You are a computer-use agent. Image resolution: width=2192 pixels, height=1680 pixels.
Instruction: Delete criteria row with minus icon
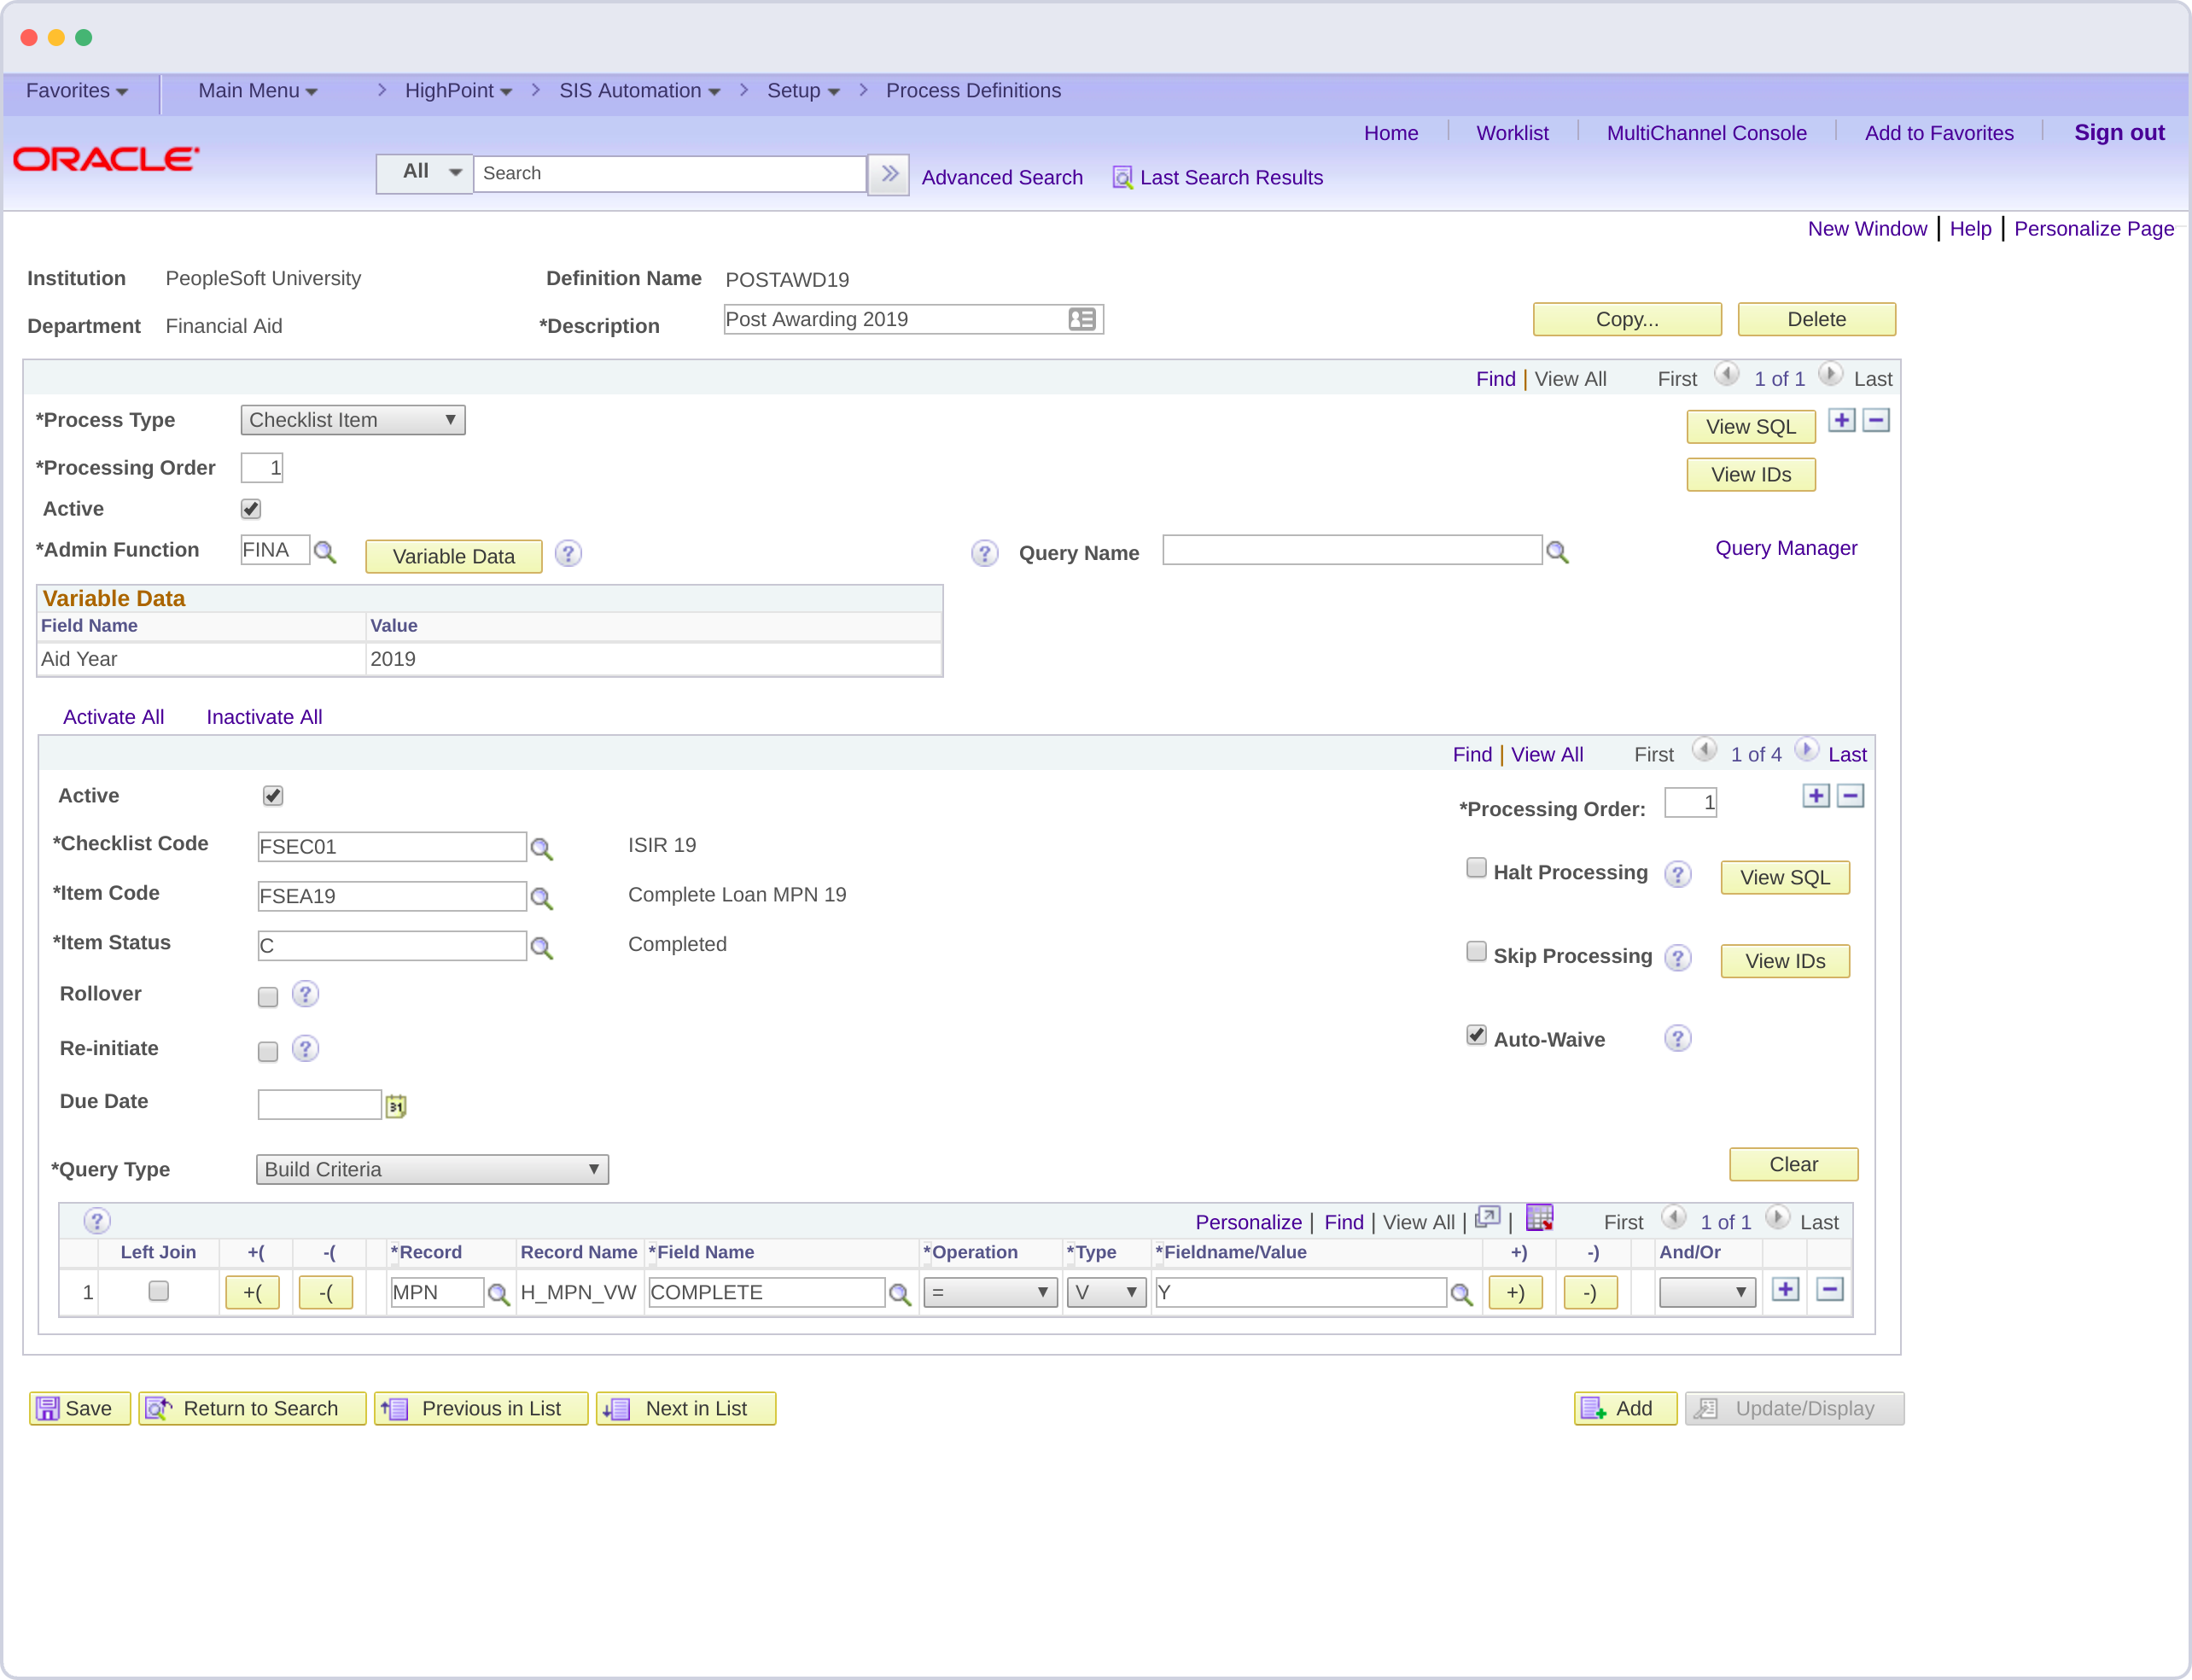(x=1829, y=1290)
